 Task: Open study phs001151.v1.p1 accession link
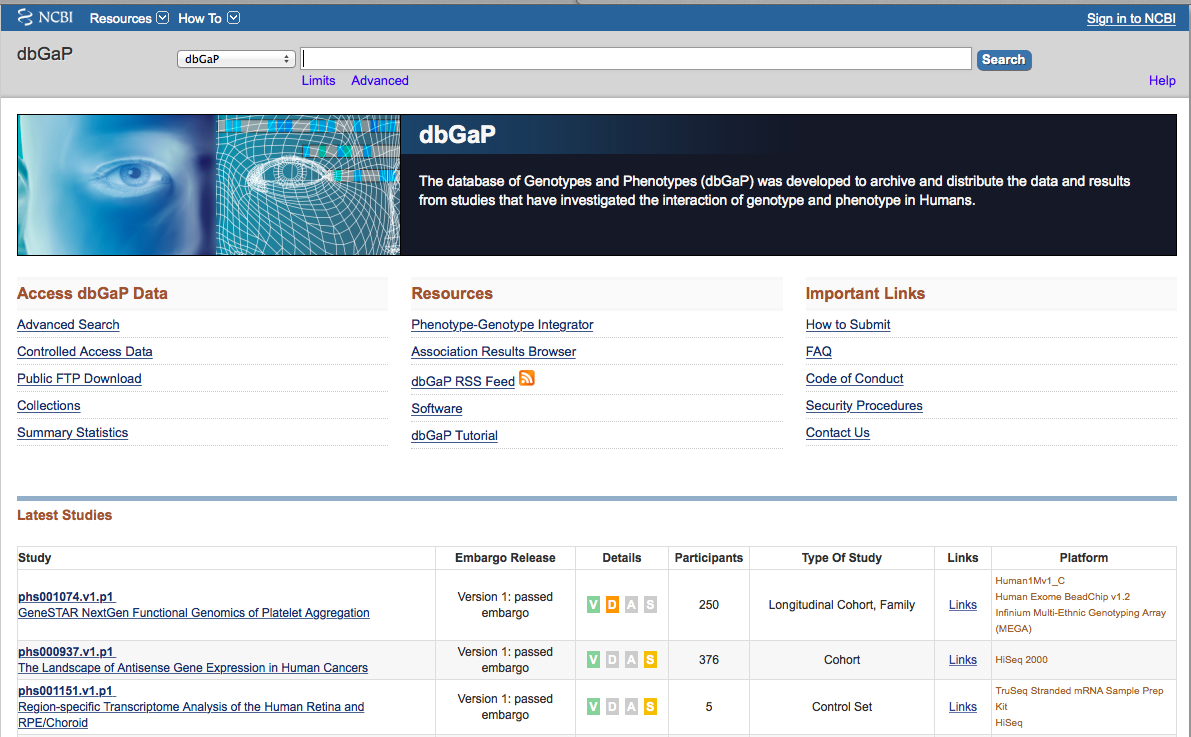66,691
